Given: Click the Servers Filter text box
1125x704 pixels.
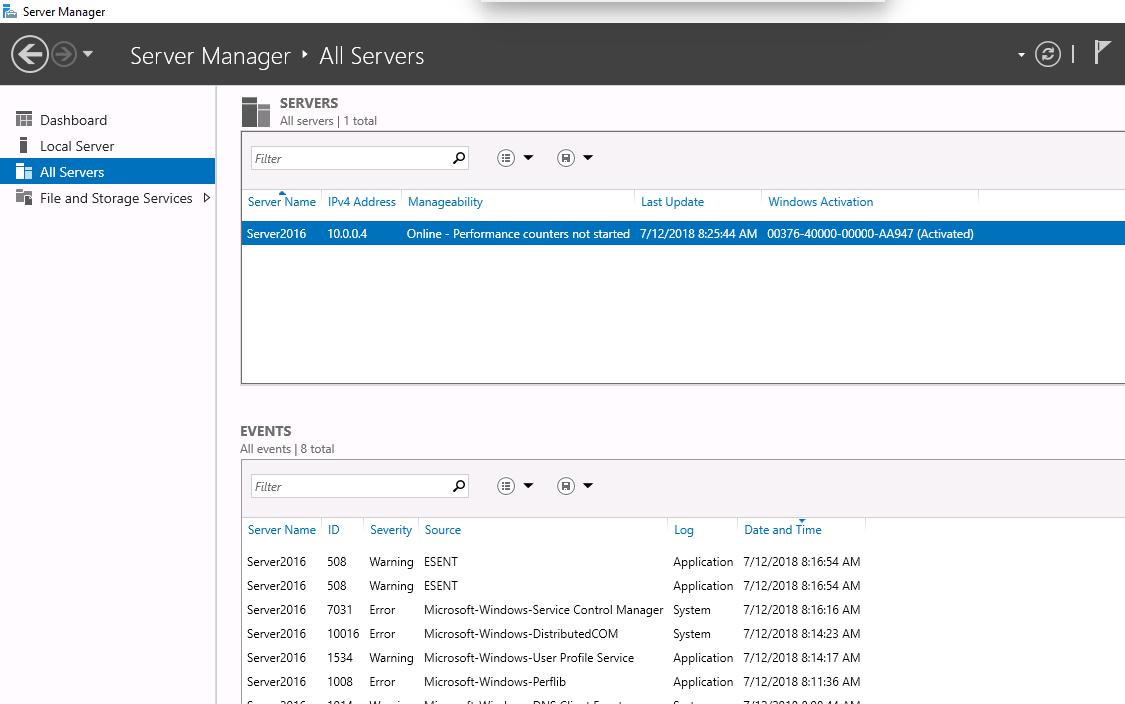Looking at the screenshot, I should coord(348,158).
